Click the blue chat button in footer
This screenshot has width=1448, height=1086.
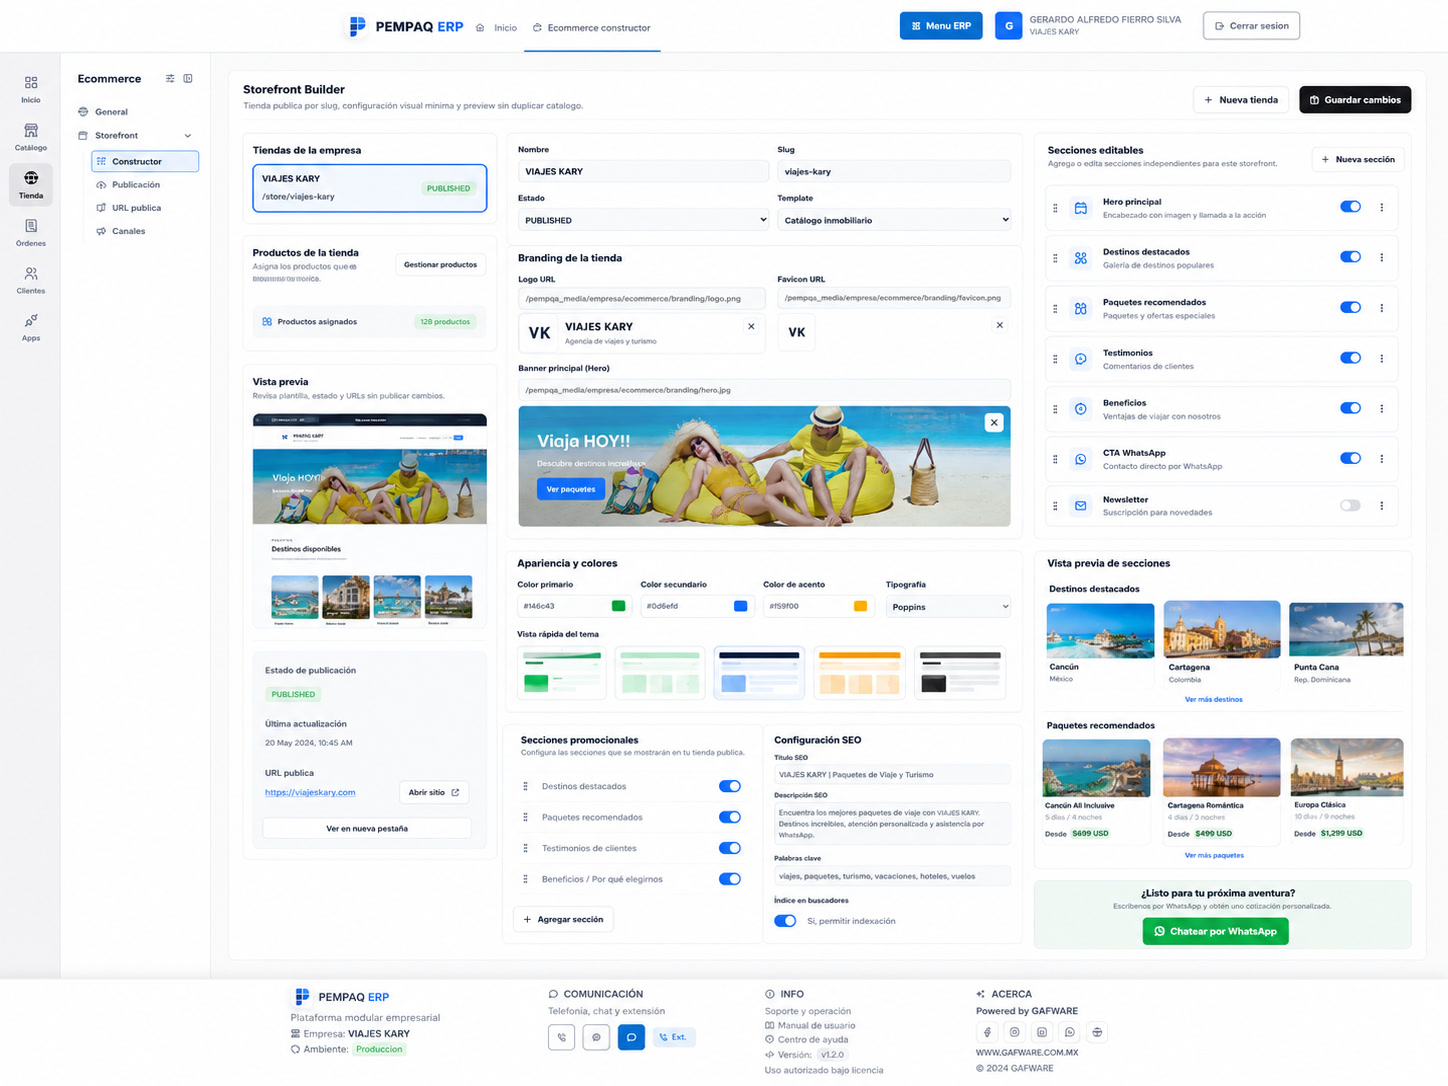pos(631,1037)
